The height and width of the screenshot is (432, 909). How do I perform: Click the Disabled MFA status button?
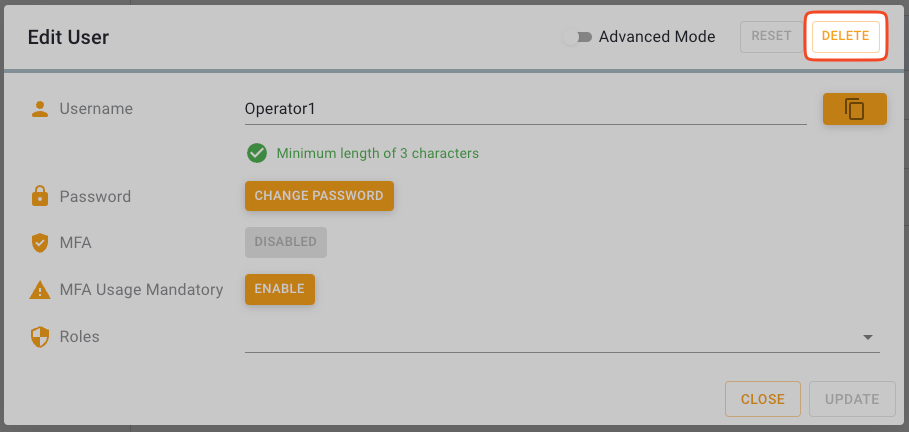285,242
